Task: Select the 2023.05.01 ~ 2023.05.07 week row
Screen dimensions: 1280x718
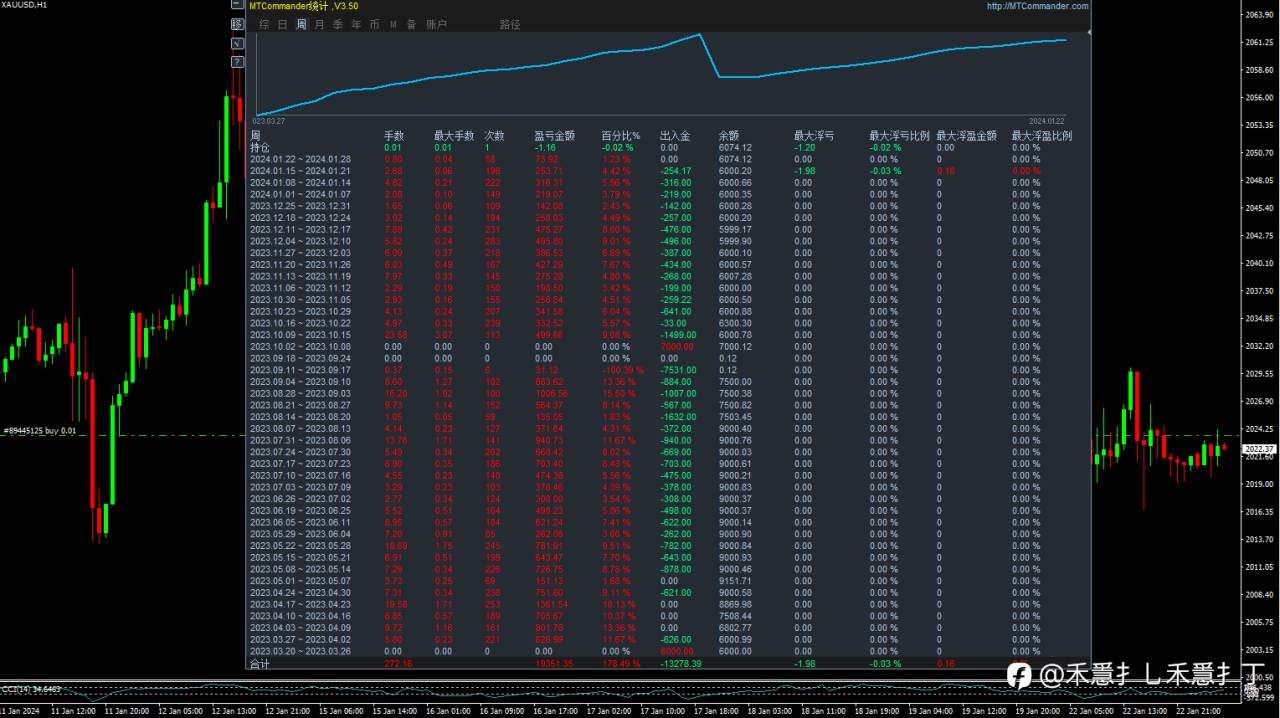Action: (x=668, y=580)
